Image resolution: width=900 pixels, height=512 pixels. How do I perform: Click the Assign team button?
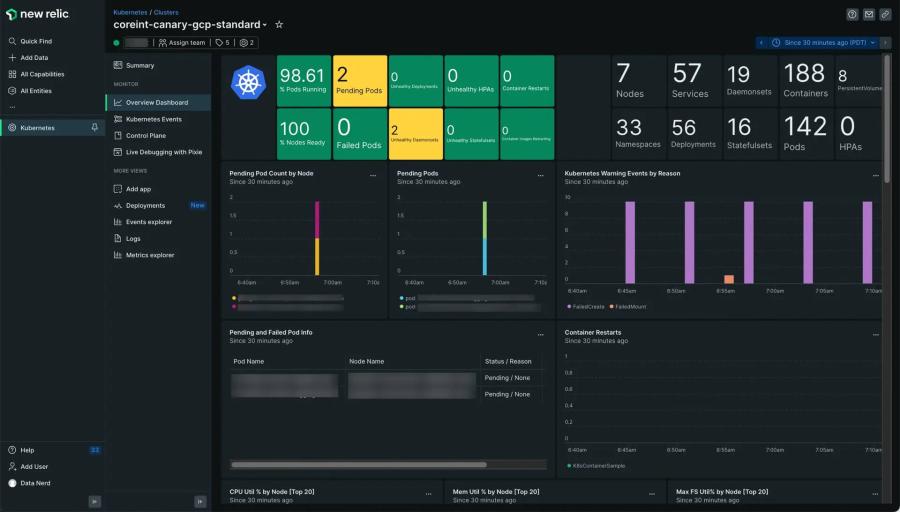point(181,42)
